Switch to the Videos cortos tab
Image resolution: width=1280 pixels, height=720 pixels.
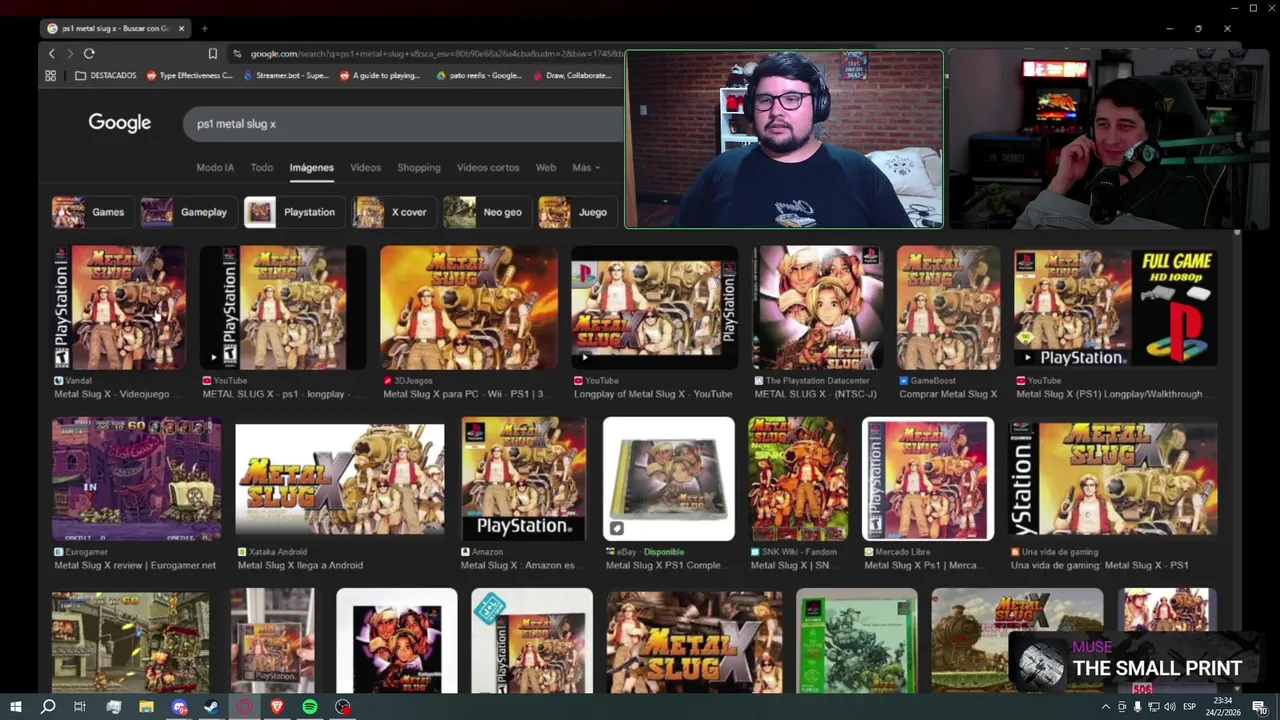pyautogui.click(x=488, y=168)
